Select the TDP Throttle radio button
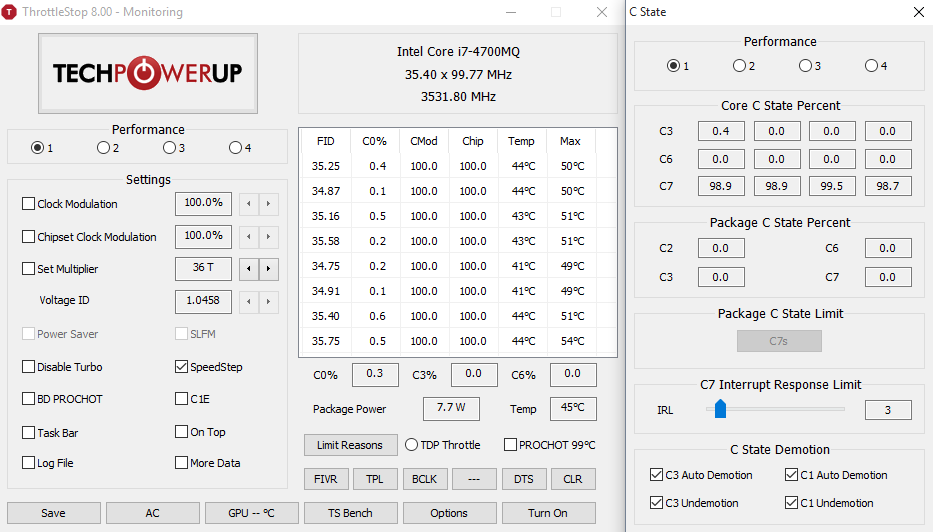 click(x=411, y=445)
